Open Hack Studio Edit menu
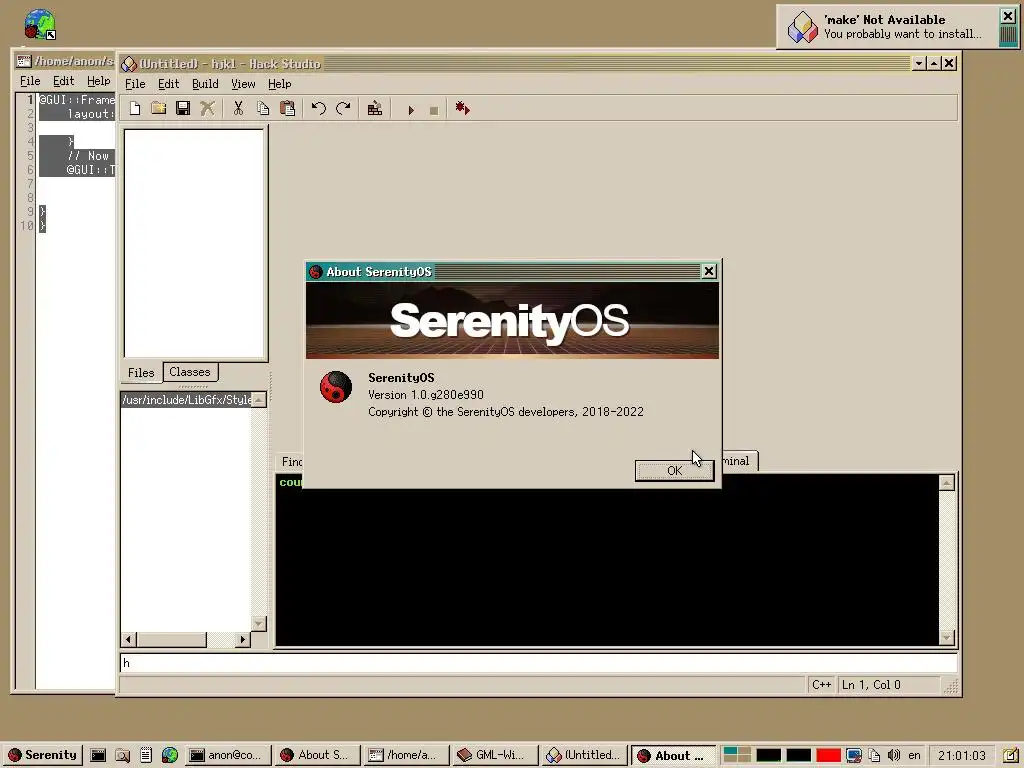This screenshot has height=768, width=1024. pyautogui.click(x=168, y=84)
